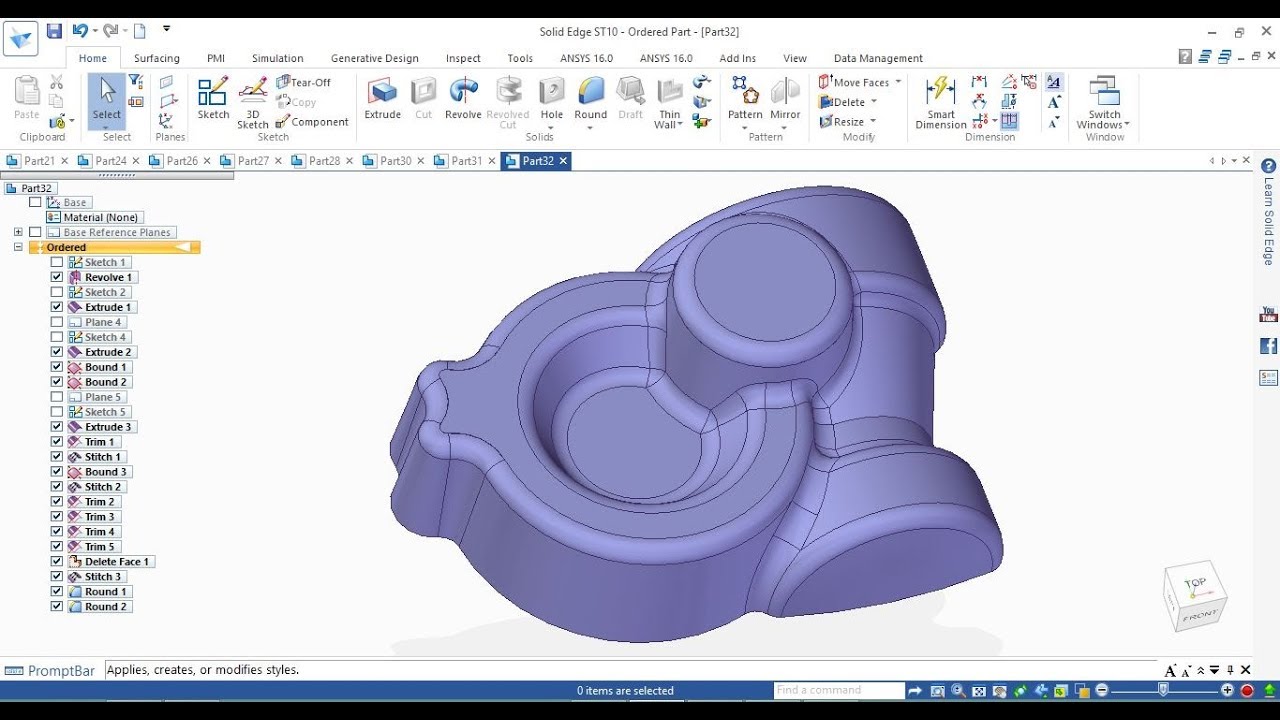The image size is (1280, 720).
Task: Select the Extrude tool
Action: 382,98
